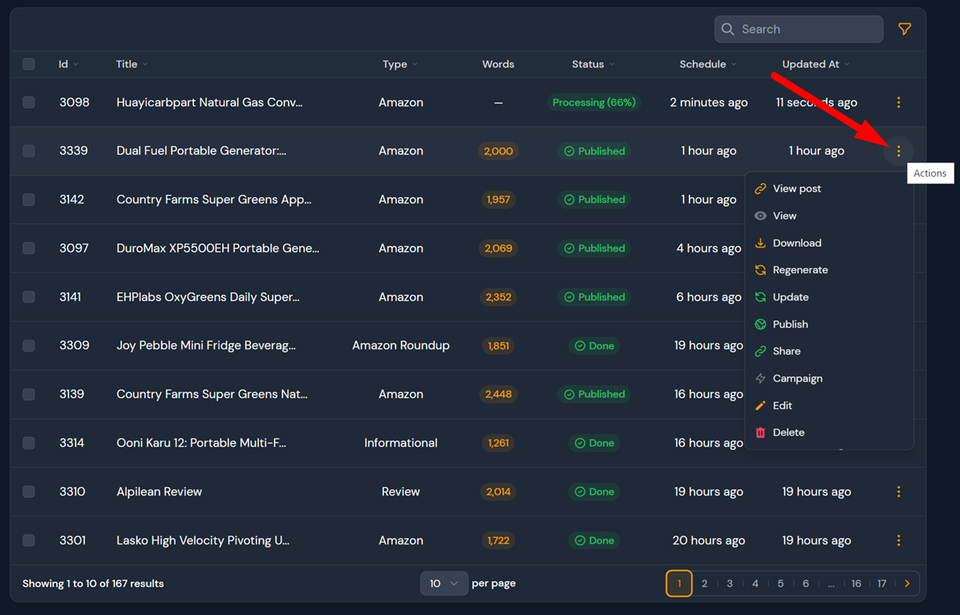Click the Search input field

click(798, 29)
